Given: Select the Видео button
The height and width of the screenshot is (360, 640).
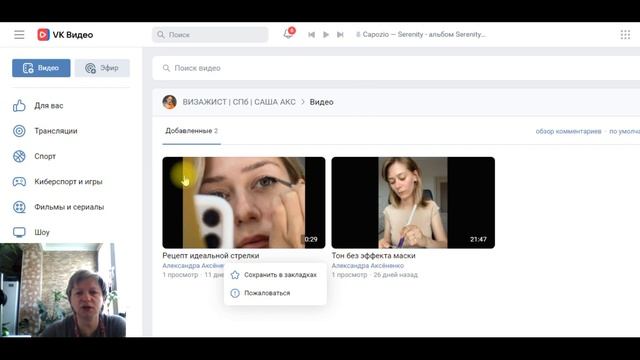Looking at the screenshot, I should 41,68.
